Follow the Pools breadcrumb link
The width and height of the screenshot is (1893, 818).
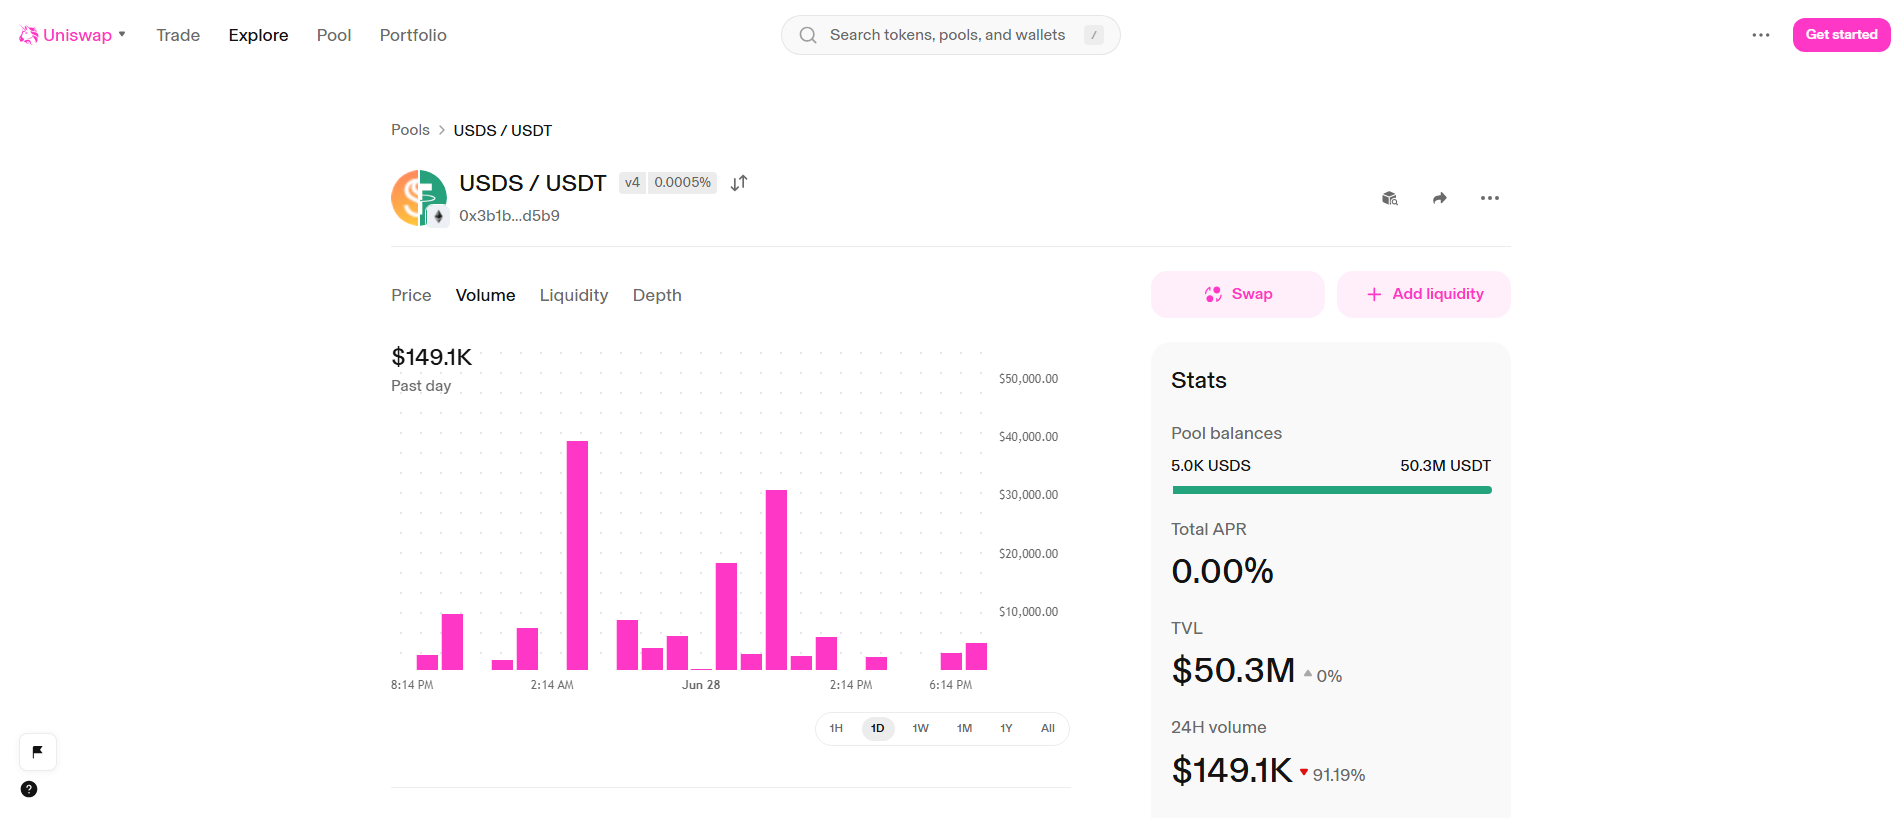pos(410,130)
